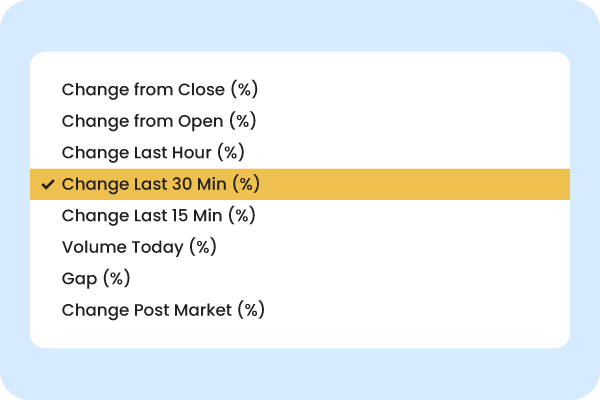
Task: Choose Change from Open (%) entry
Action: (159, 121)
